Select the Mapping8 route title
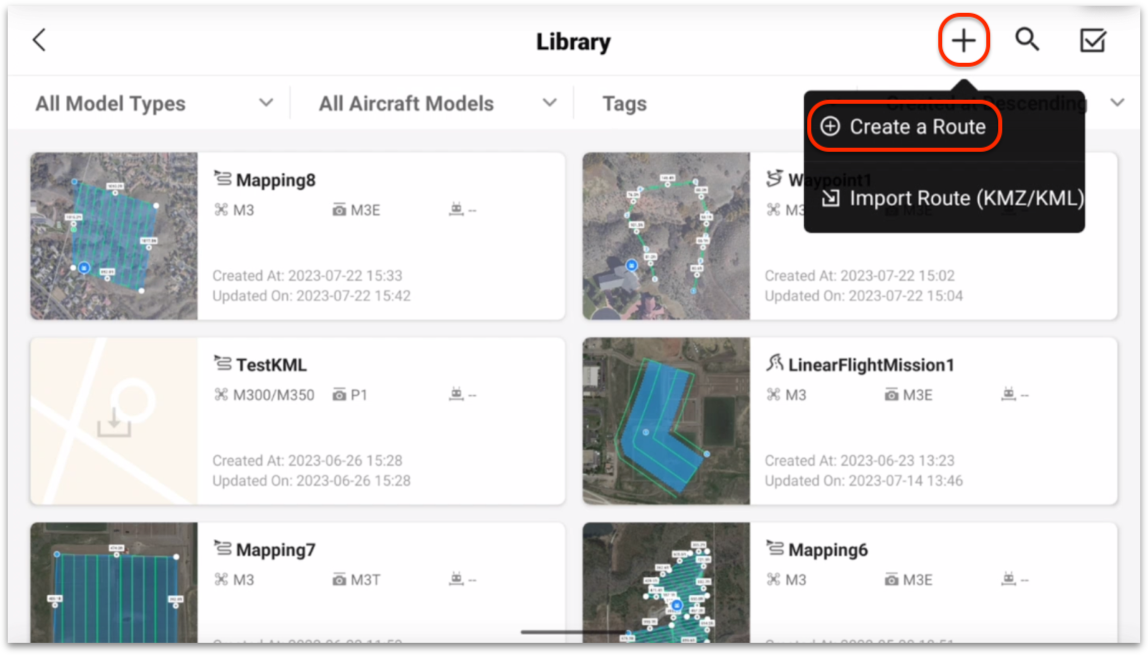 point(276,180)
